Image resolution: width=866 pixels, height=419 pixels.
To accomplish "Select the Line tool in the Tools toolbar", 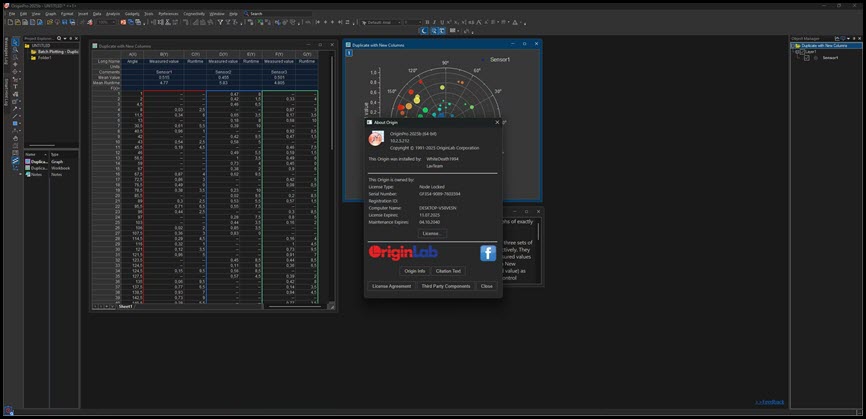I will tap(15, 116).
